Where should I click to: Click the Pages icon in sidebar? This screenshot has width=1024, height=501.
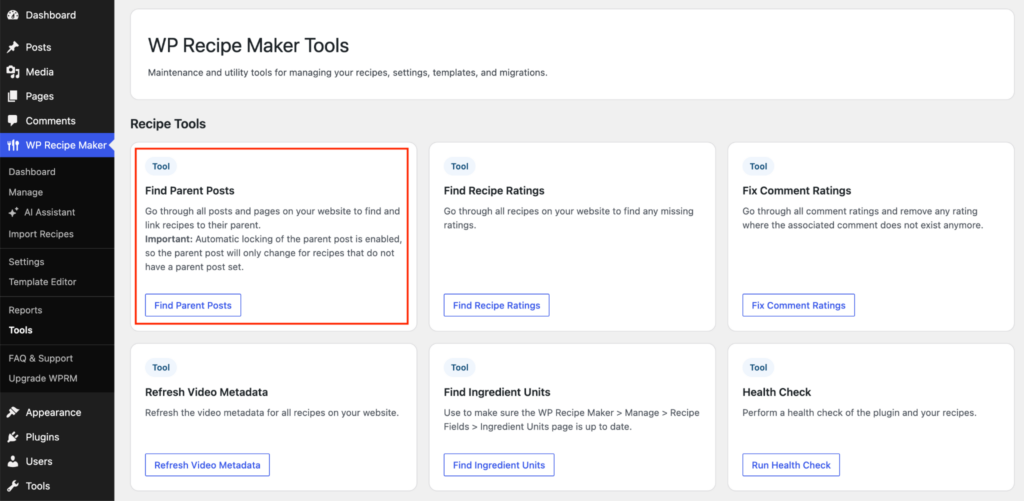click(x=12, y=96)
